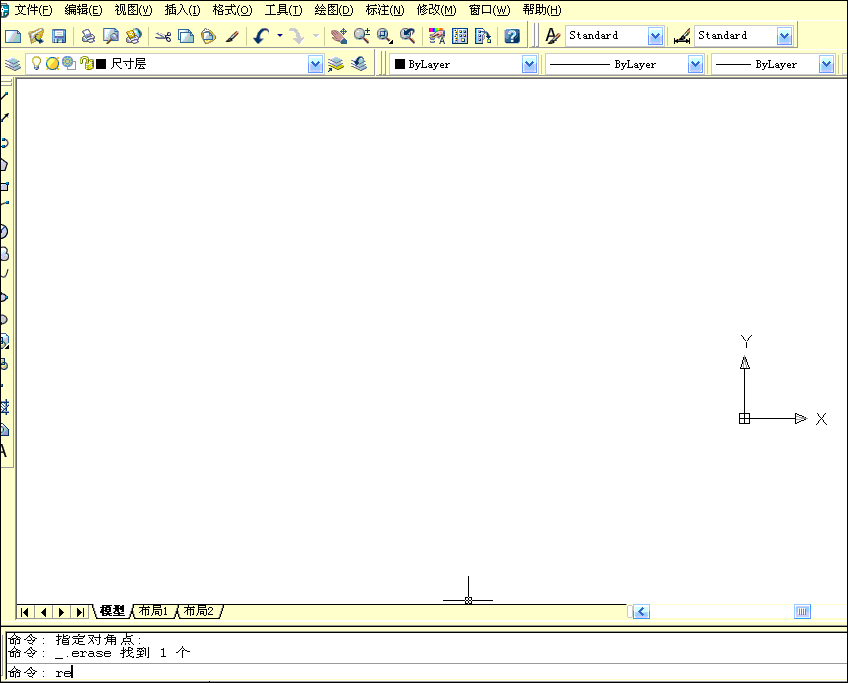848x683 pixels.
Task: Paste from clipboard icon
Action: tap(208, 36)
